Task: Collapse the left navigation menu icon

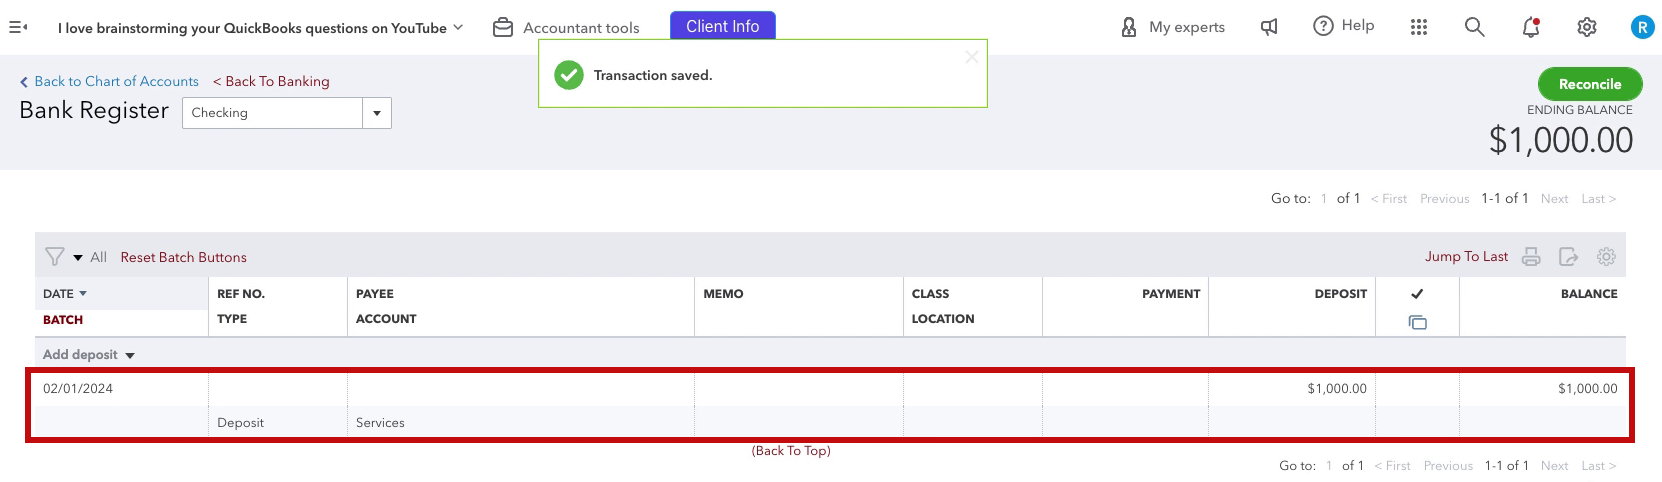Action: tap(18, 27)
